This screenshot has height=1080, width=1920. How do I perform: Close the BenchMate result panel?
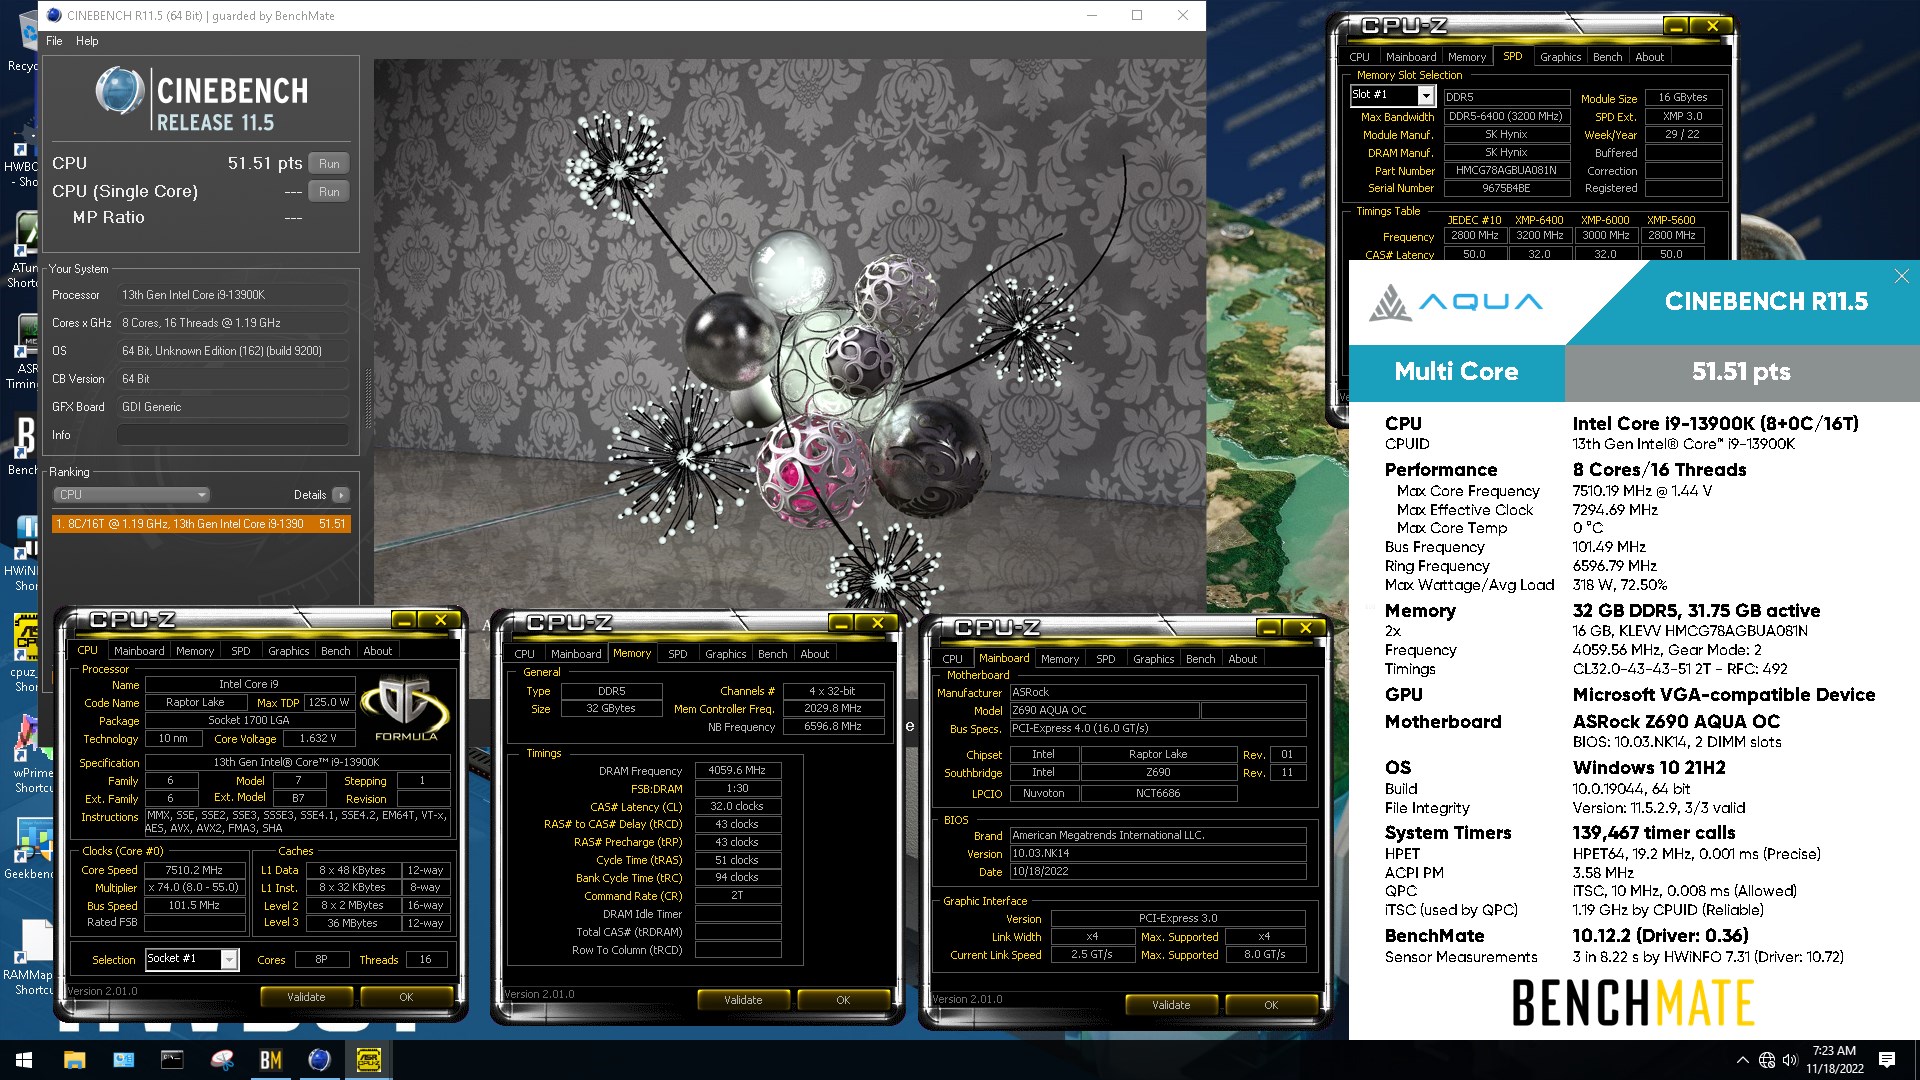(1901, 276)
